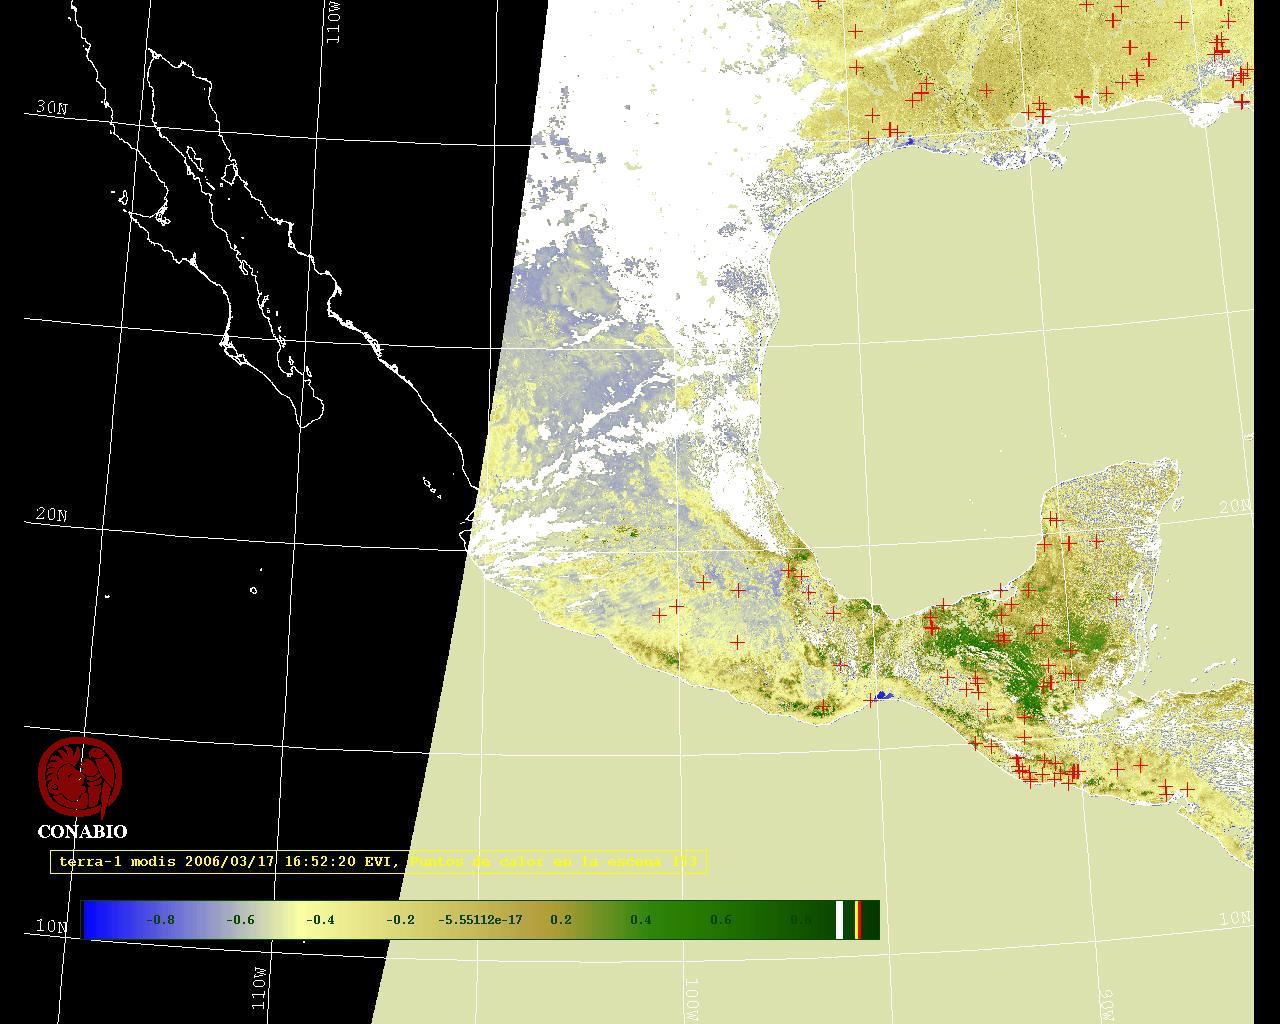Click the 10N latitude label beside color bar
The image size is (1280, 1024).
[x=51, y=926]
